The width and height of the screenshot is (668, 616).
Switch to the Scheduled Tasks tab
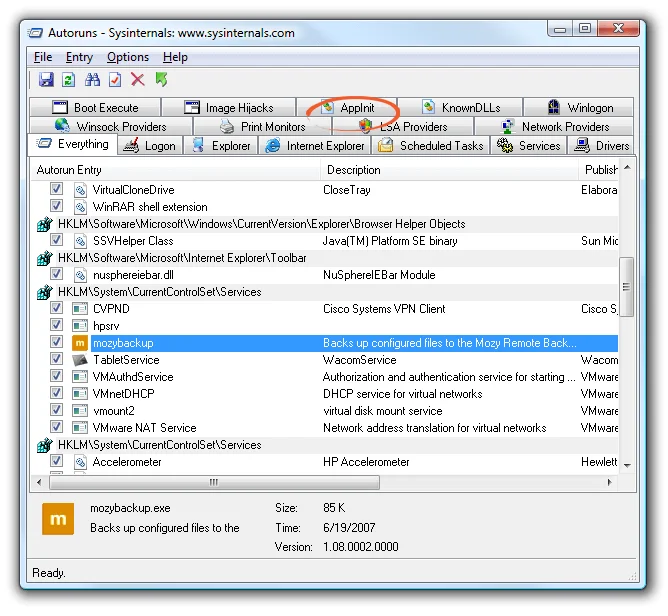click(x=431, y=146)
